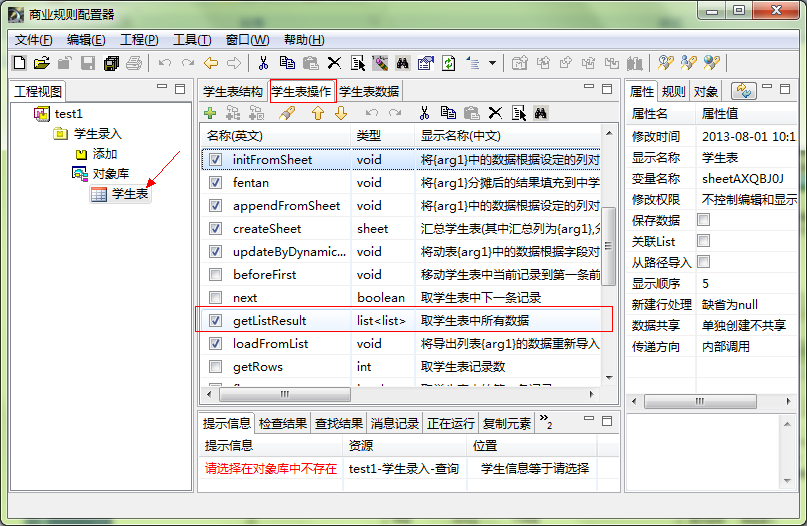Open the 工具(T) menu

point(192,40)
